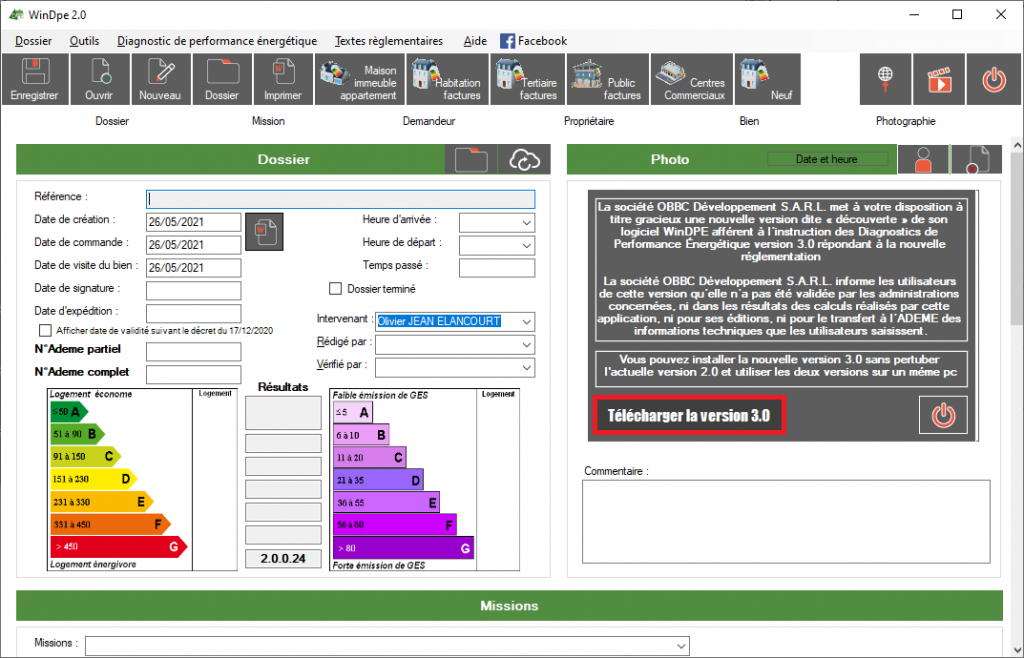Image resolution: width=1024 pixels, height=658 pixels.
Task: Click the Date de visite du bien field
Action: (193, 268)
